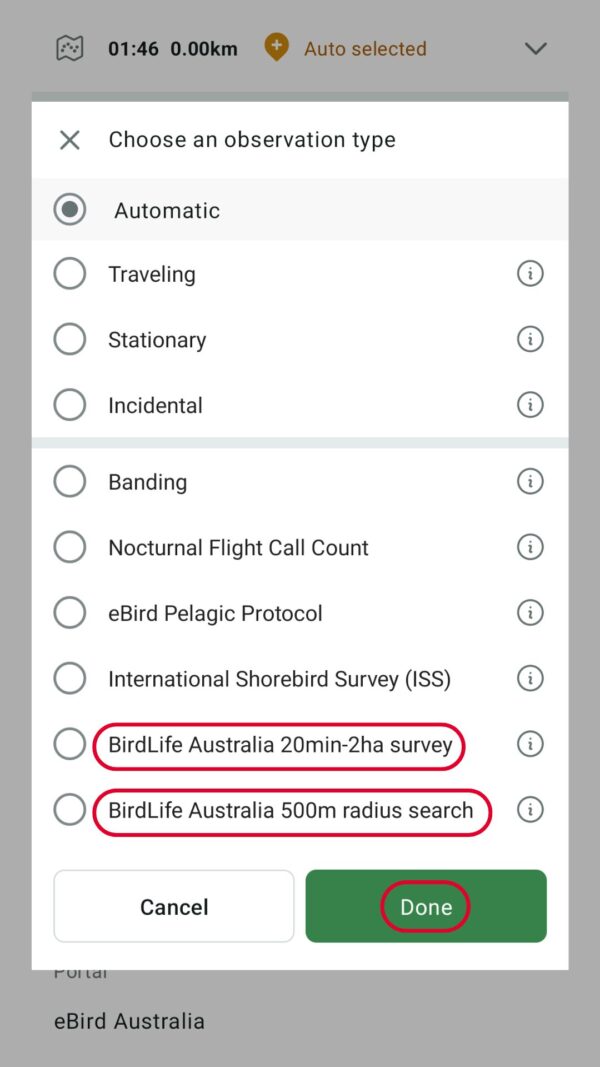This screenshot has height=1067, width=600.
Task: Show info for eBird Pelagic Protocol
Action: pos(531,613)
